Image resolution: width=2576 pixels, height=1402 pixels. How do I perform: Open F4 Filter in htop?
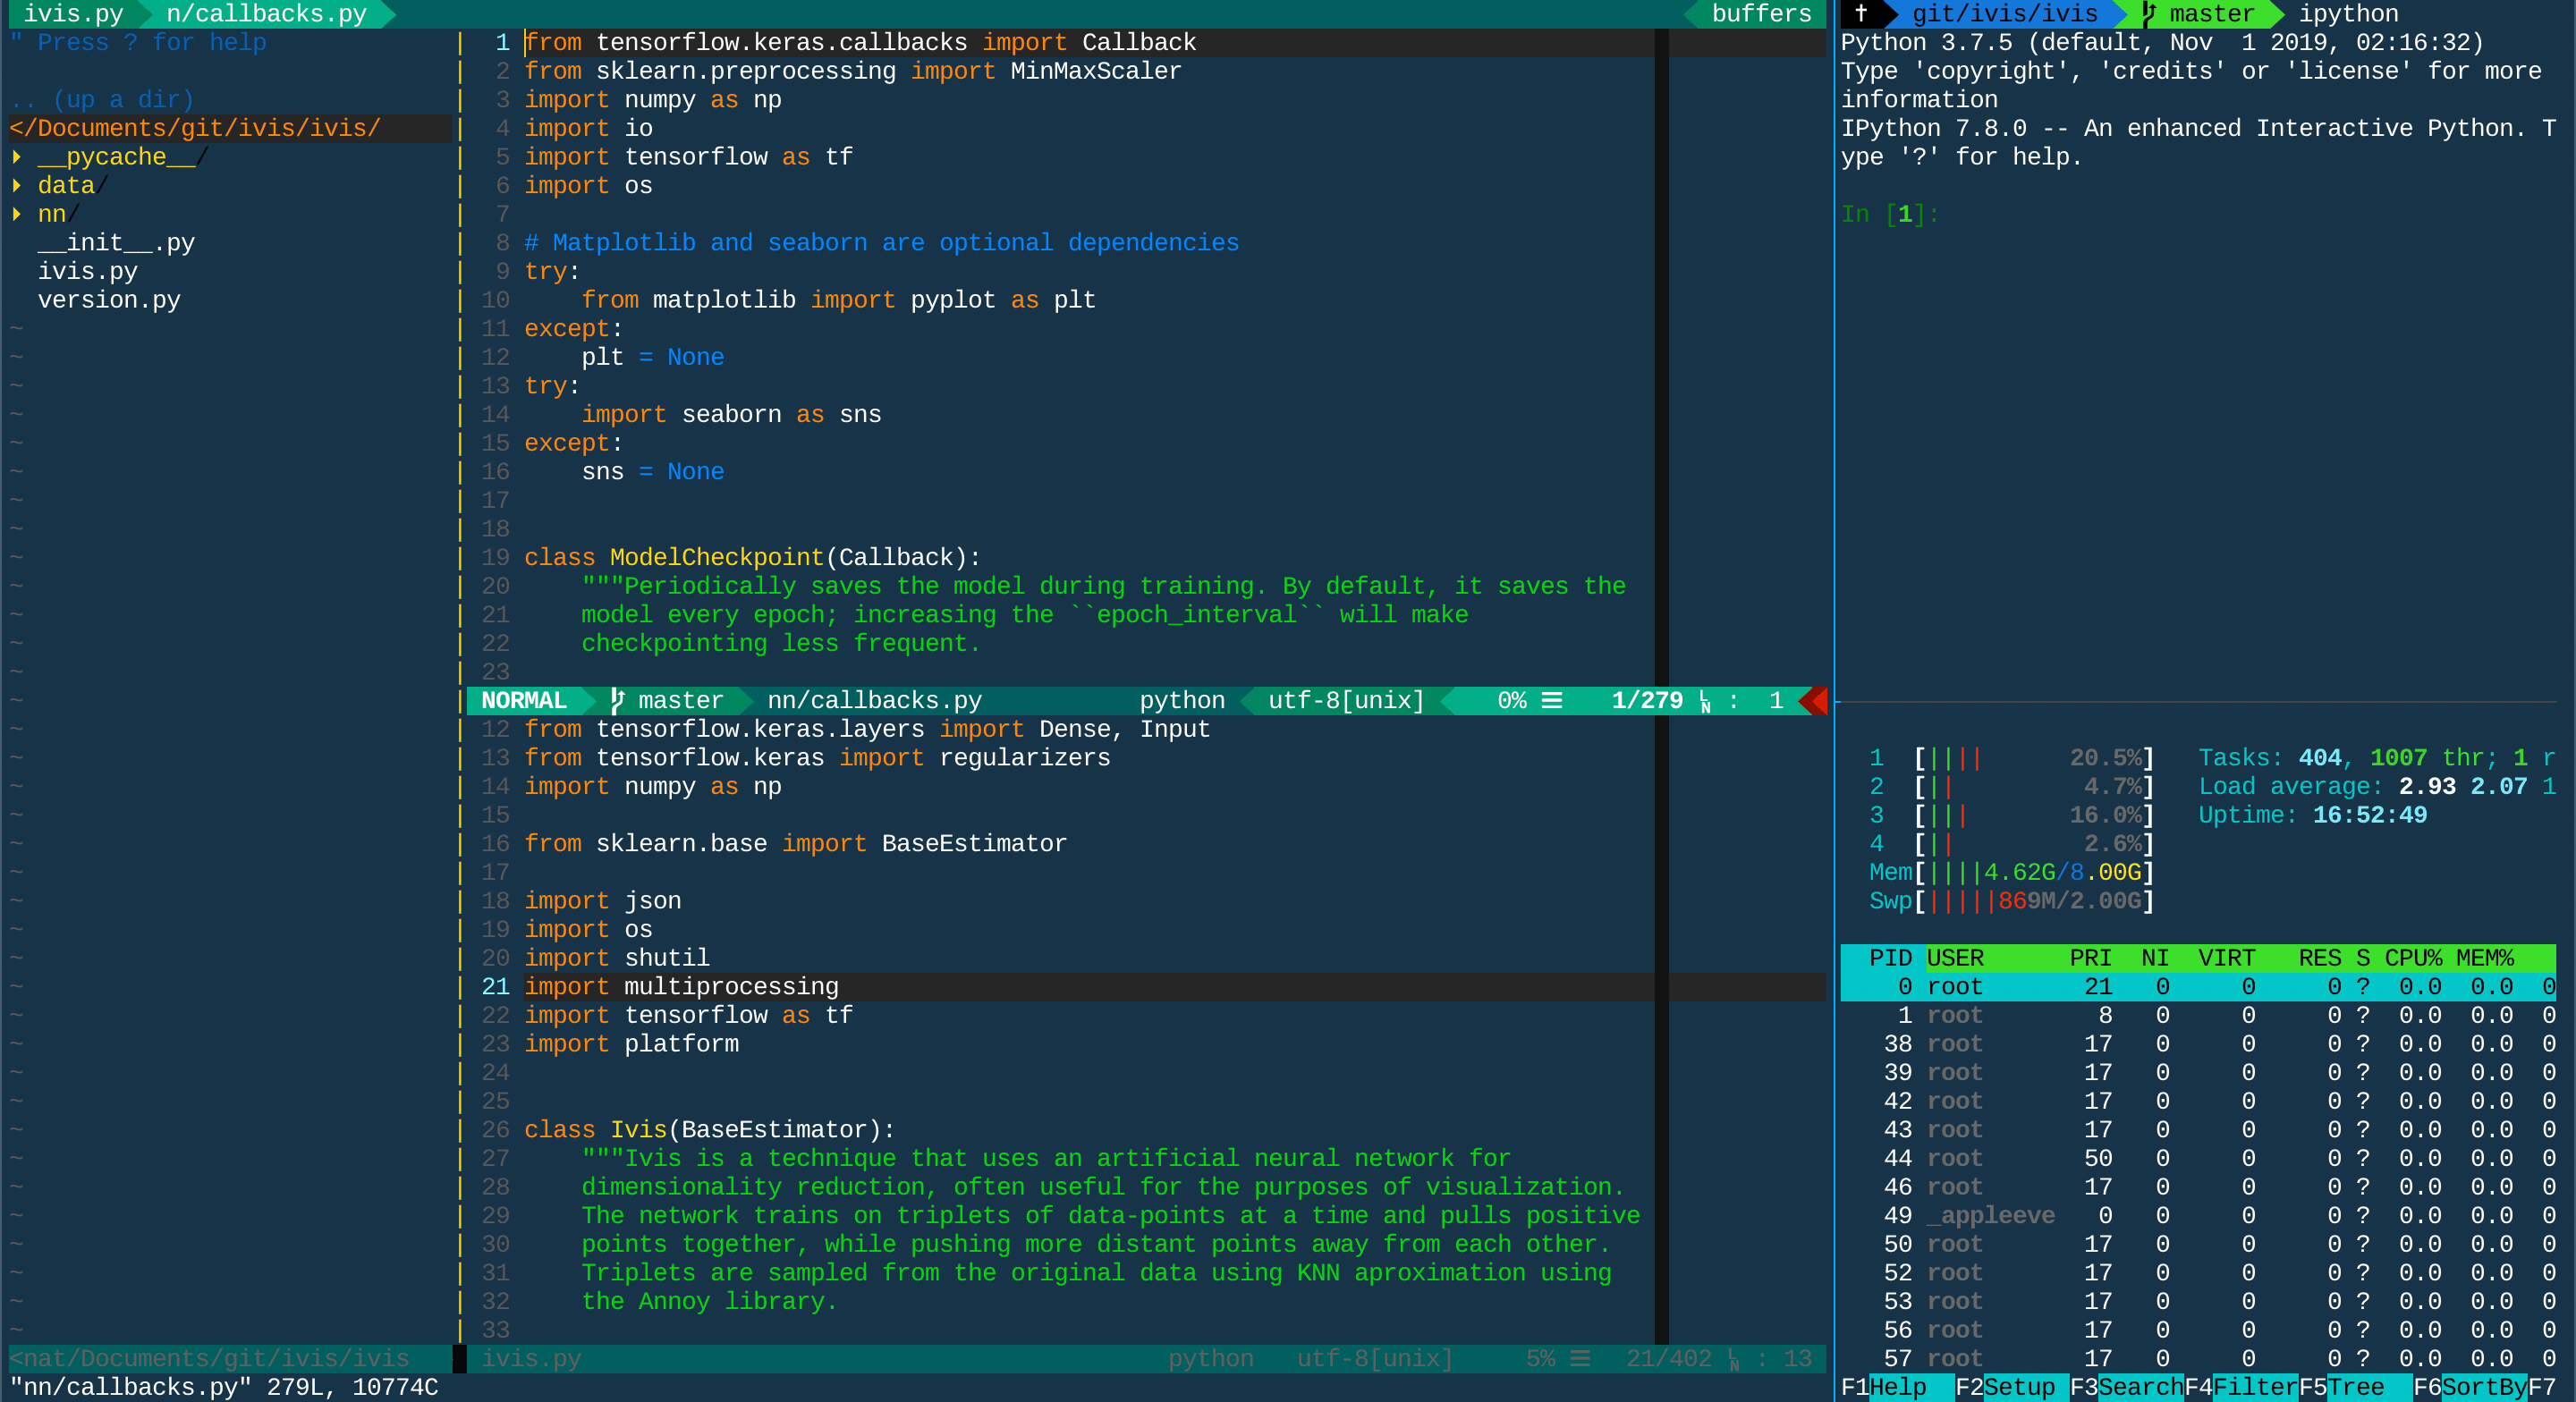pyautogui.click(x=2241, y=1388)
